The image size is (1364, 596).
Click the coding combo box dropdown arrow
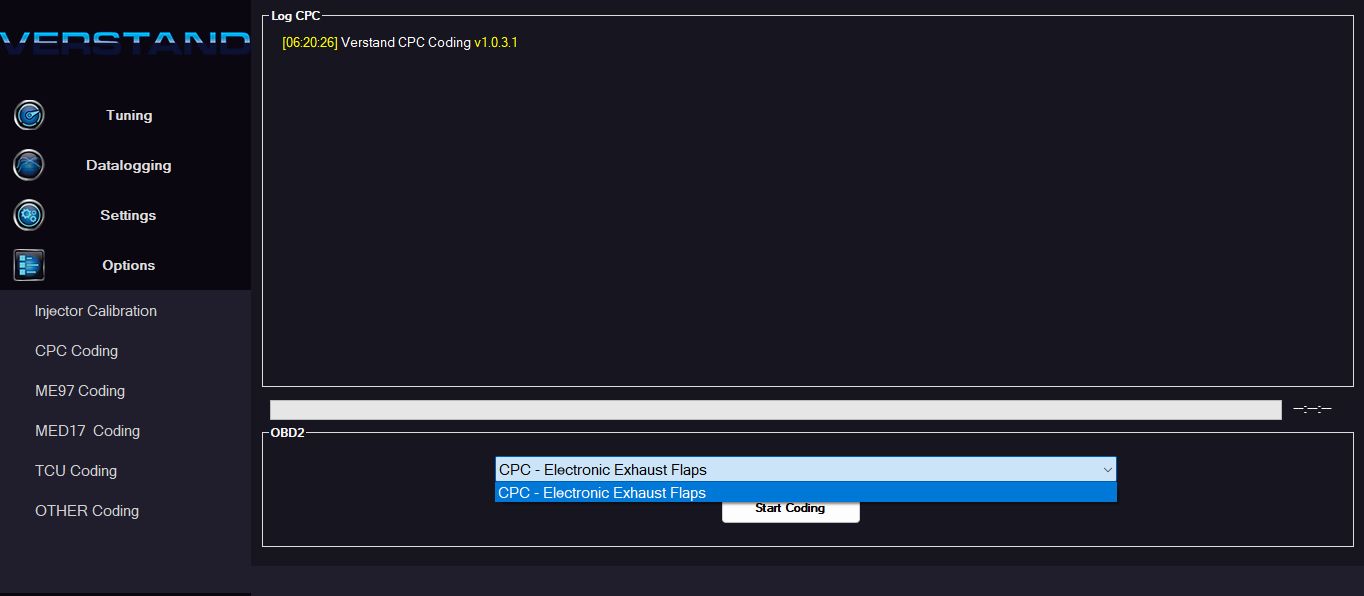tap(1107, 470)
